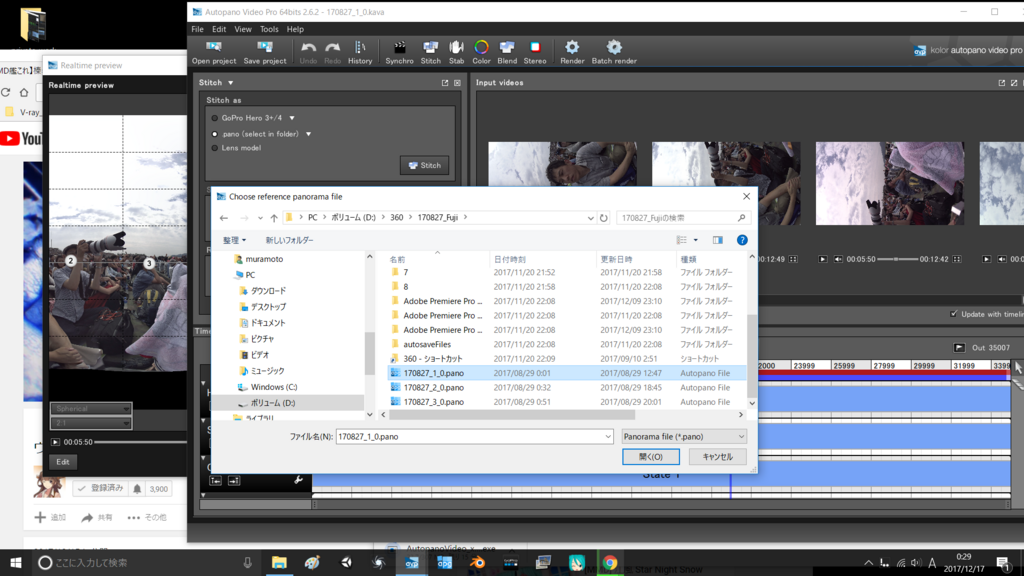Screen dimensions: 1024x576
Task: Click the horizontal scrollbar in file list
Action: 512,415
